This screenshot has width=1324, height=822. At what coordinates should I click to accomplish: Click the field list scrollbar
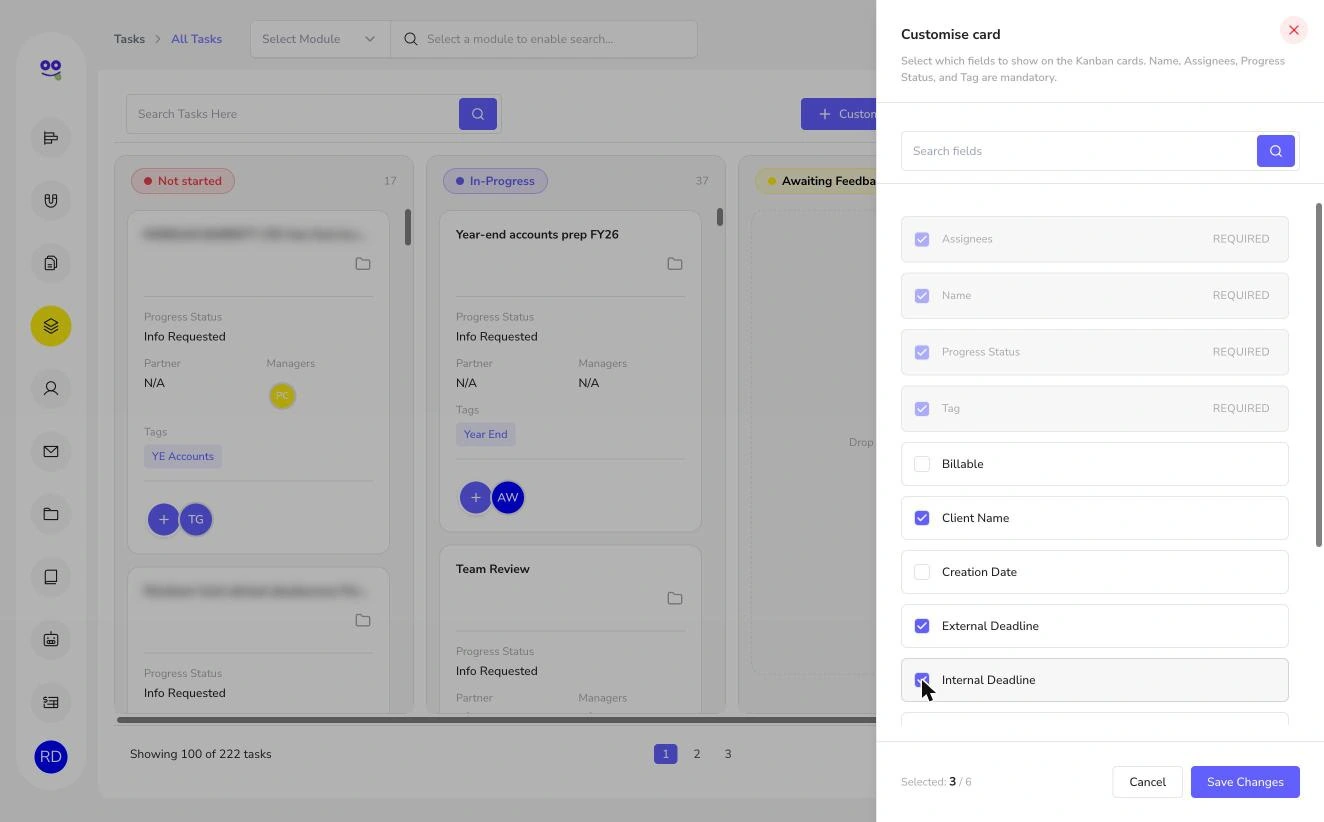pos(1319,375)
